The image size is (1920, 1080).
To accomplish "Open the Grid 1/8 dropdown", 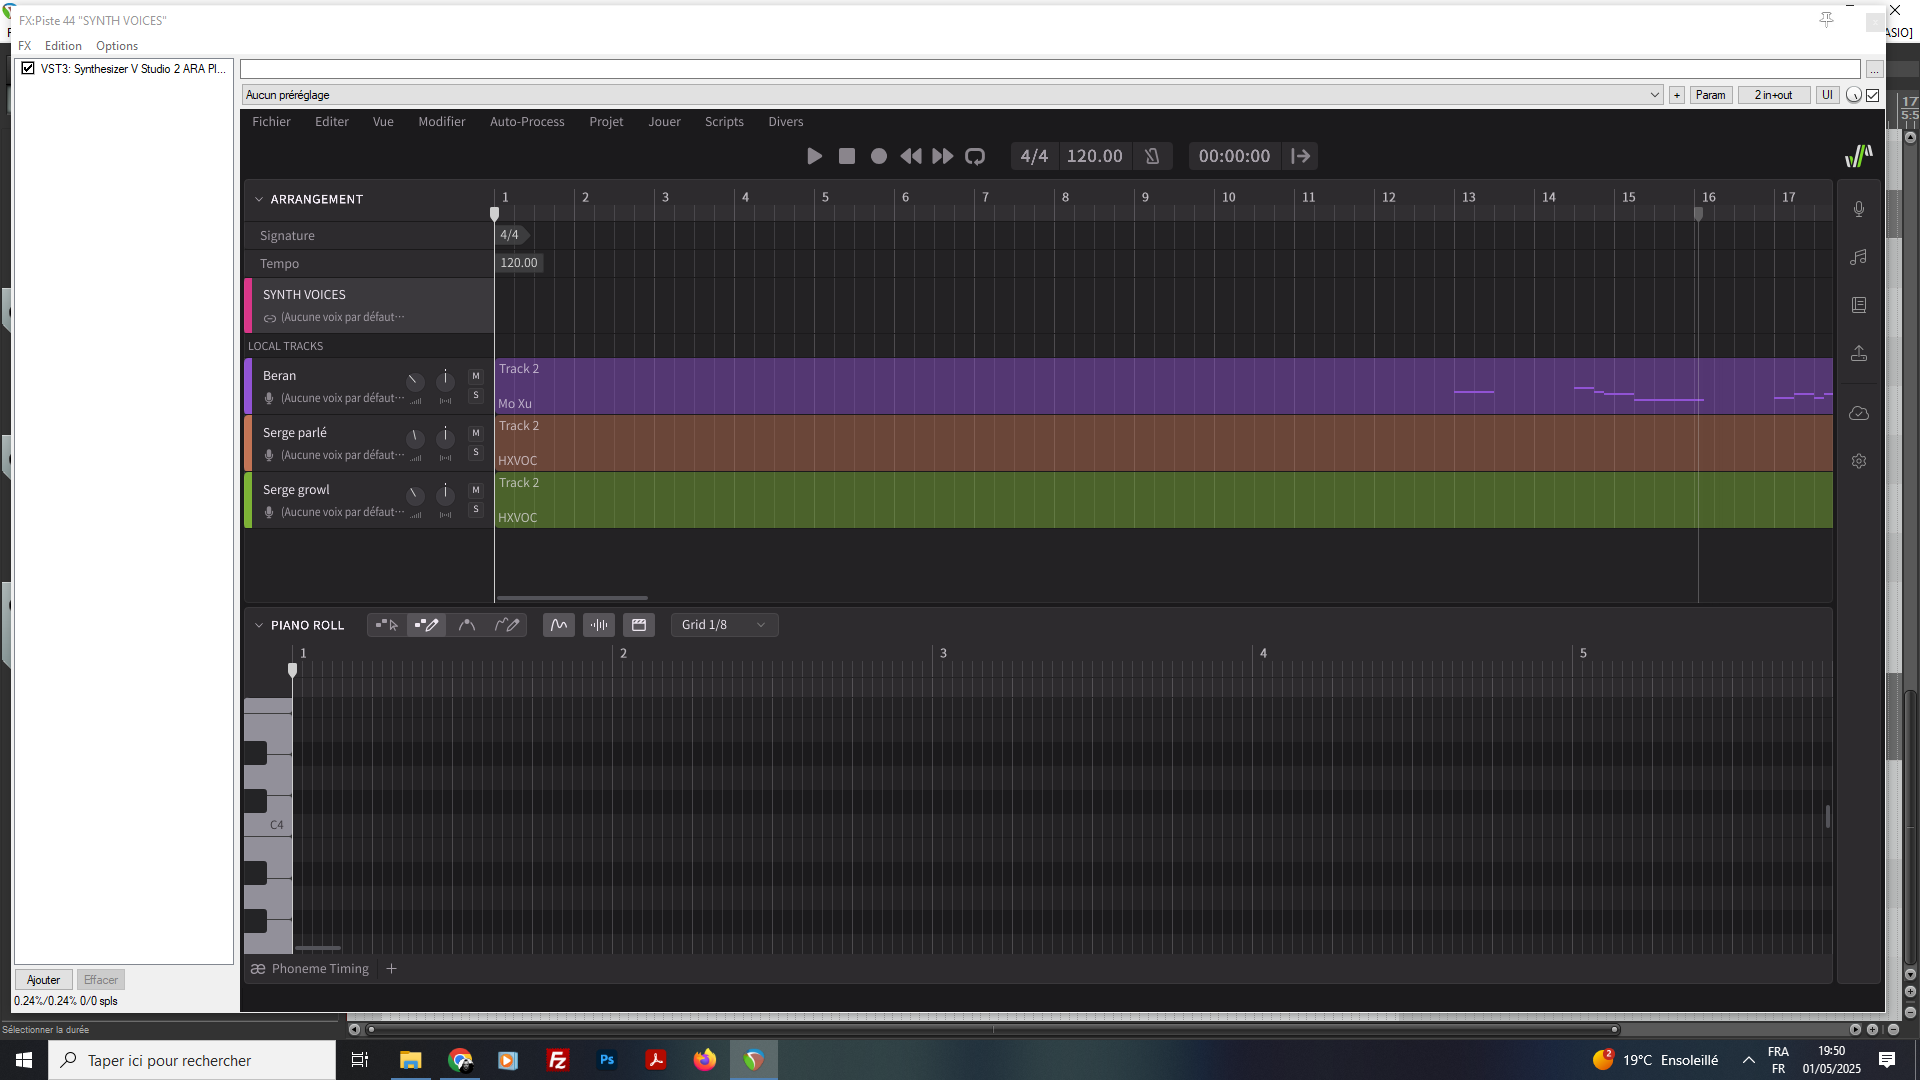I will (724, 625).
